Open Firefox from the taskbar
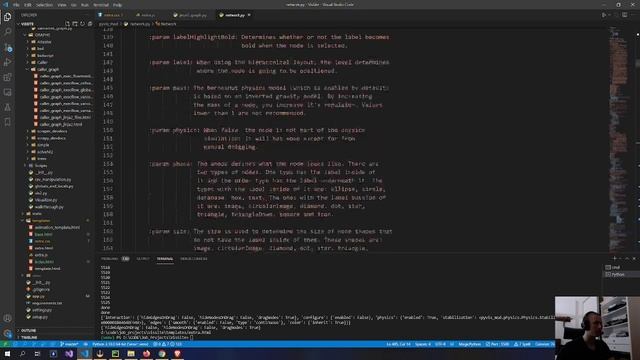 point(147,353)
